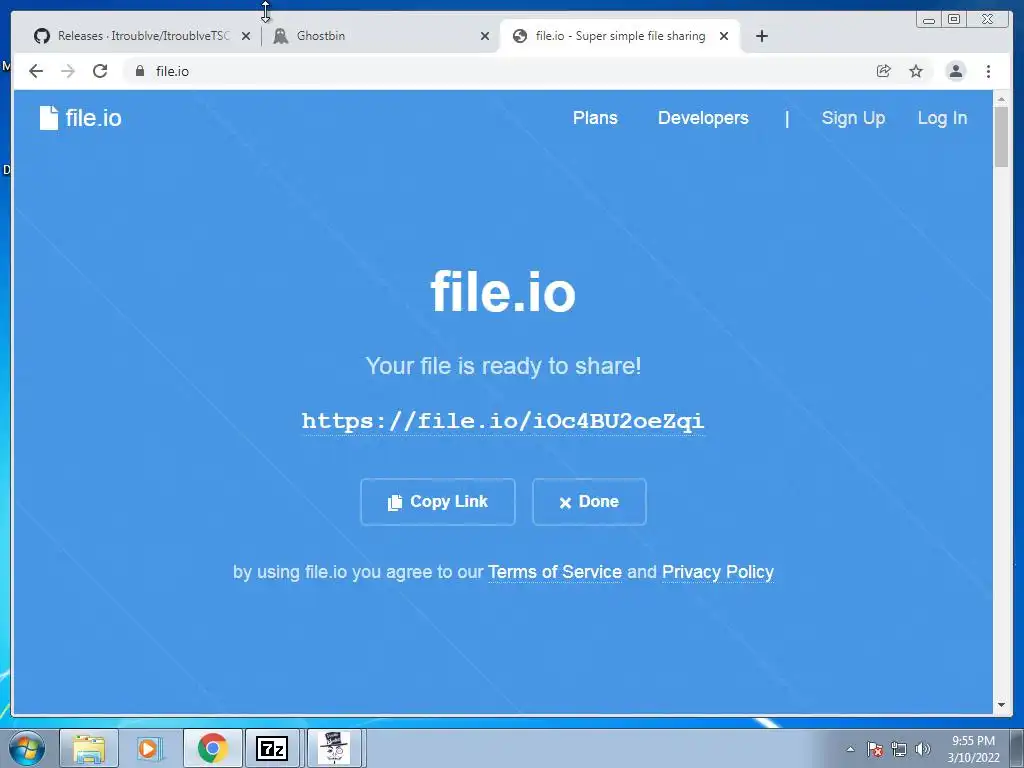Open the Windows Start menu

coord(27,748)
